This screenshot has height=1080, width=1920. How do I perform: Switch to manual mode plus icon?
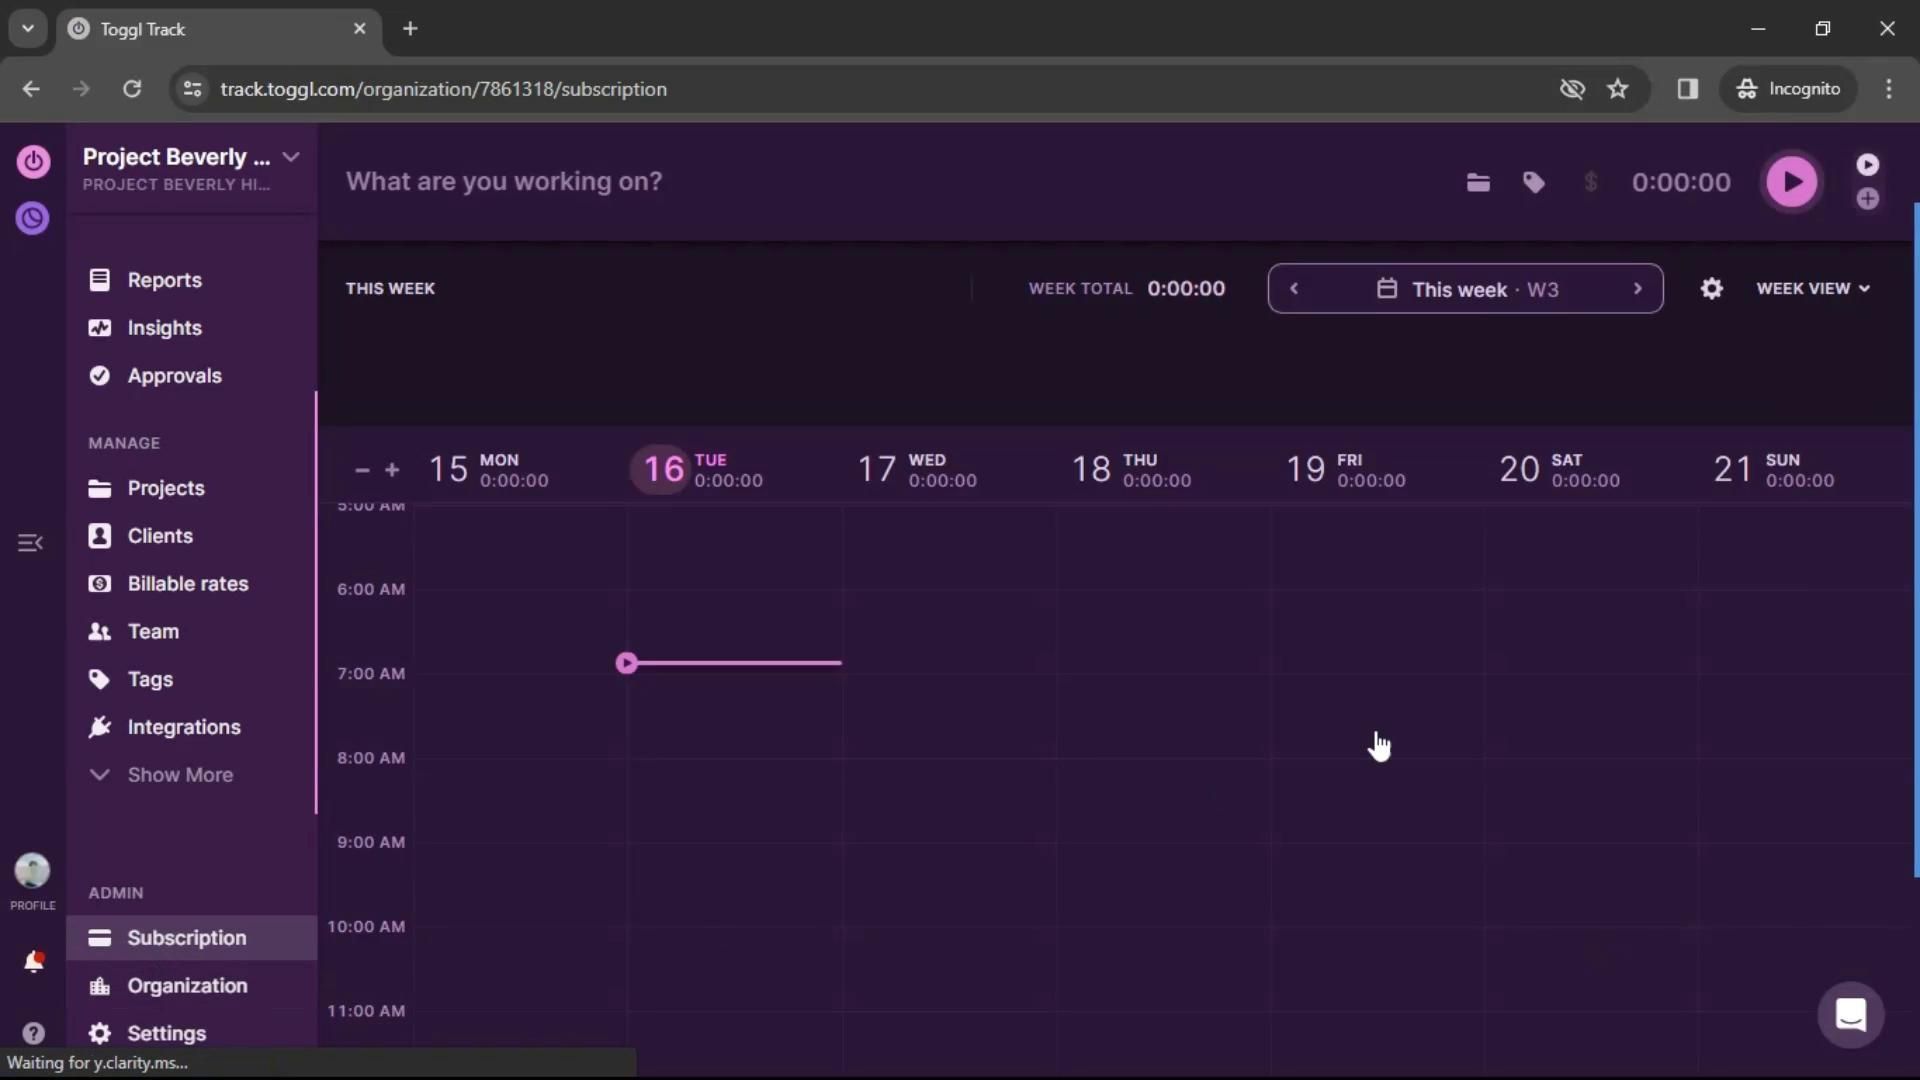[1867, 199]
